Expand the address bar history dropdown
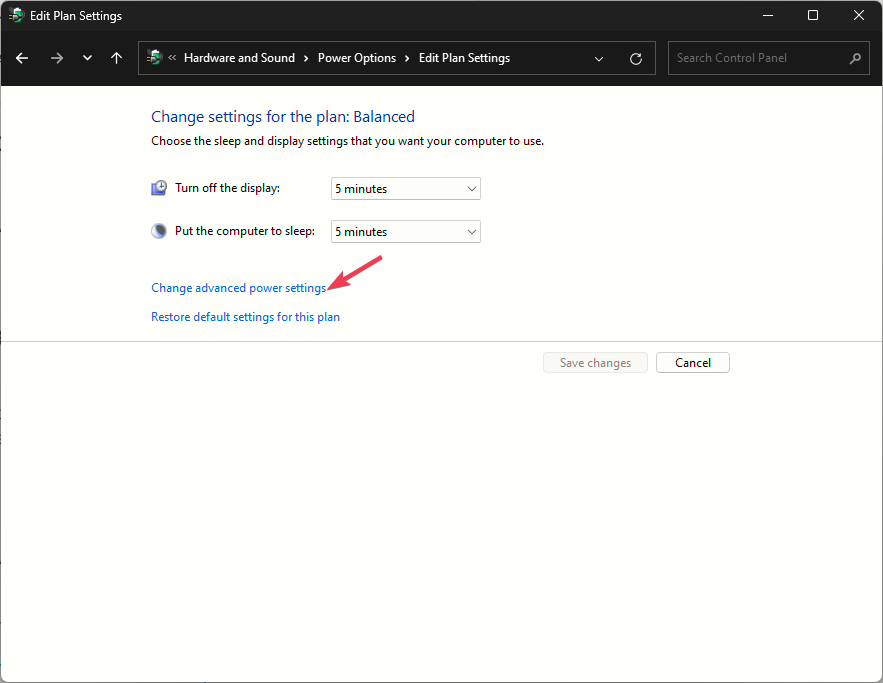The height and width of the screenshot is (683, 883). (599, 58)
